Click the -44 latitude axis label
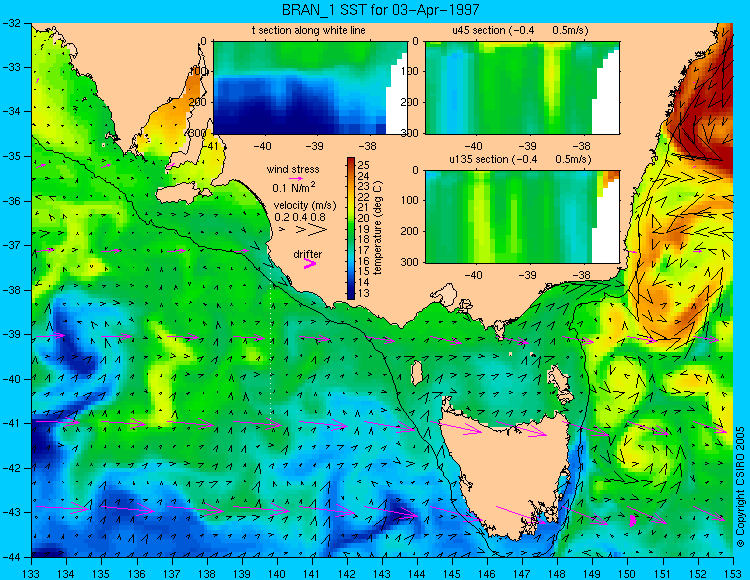The width and height of the screenshot is (750, 580). click(11, 557)
